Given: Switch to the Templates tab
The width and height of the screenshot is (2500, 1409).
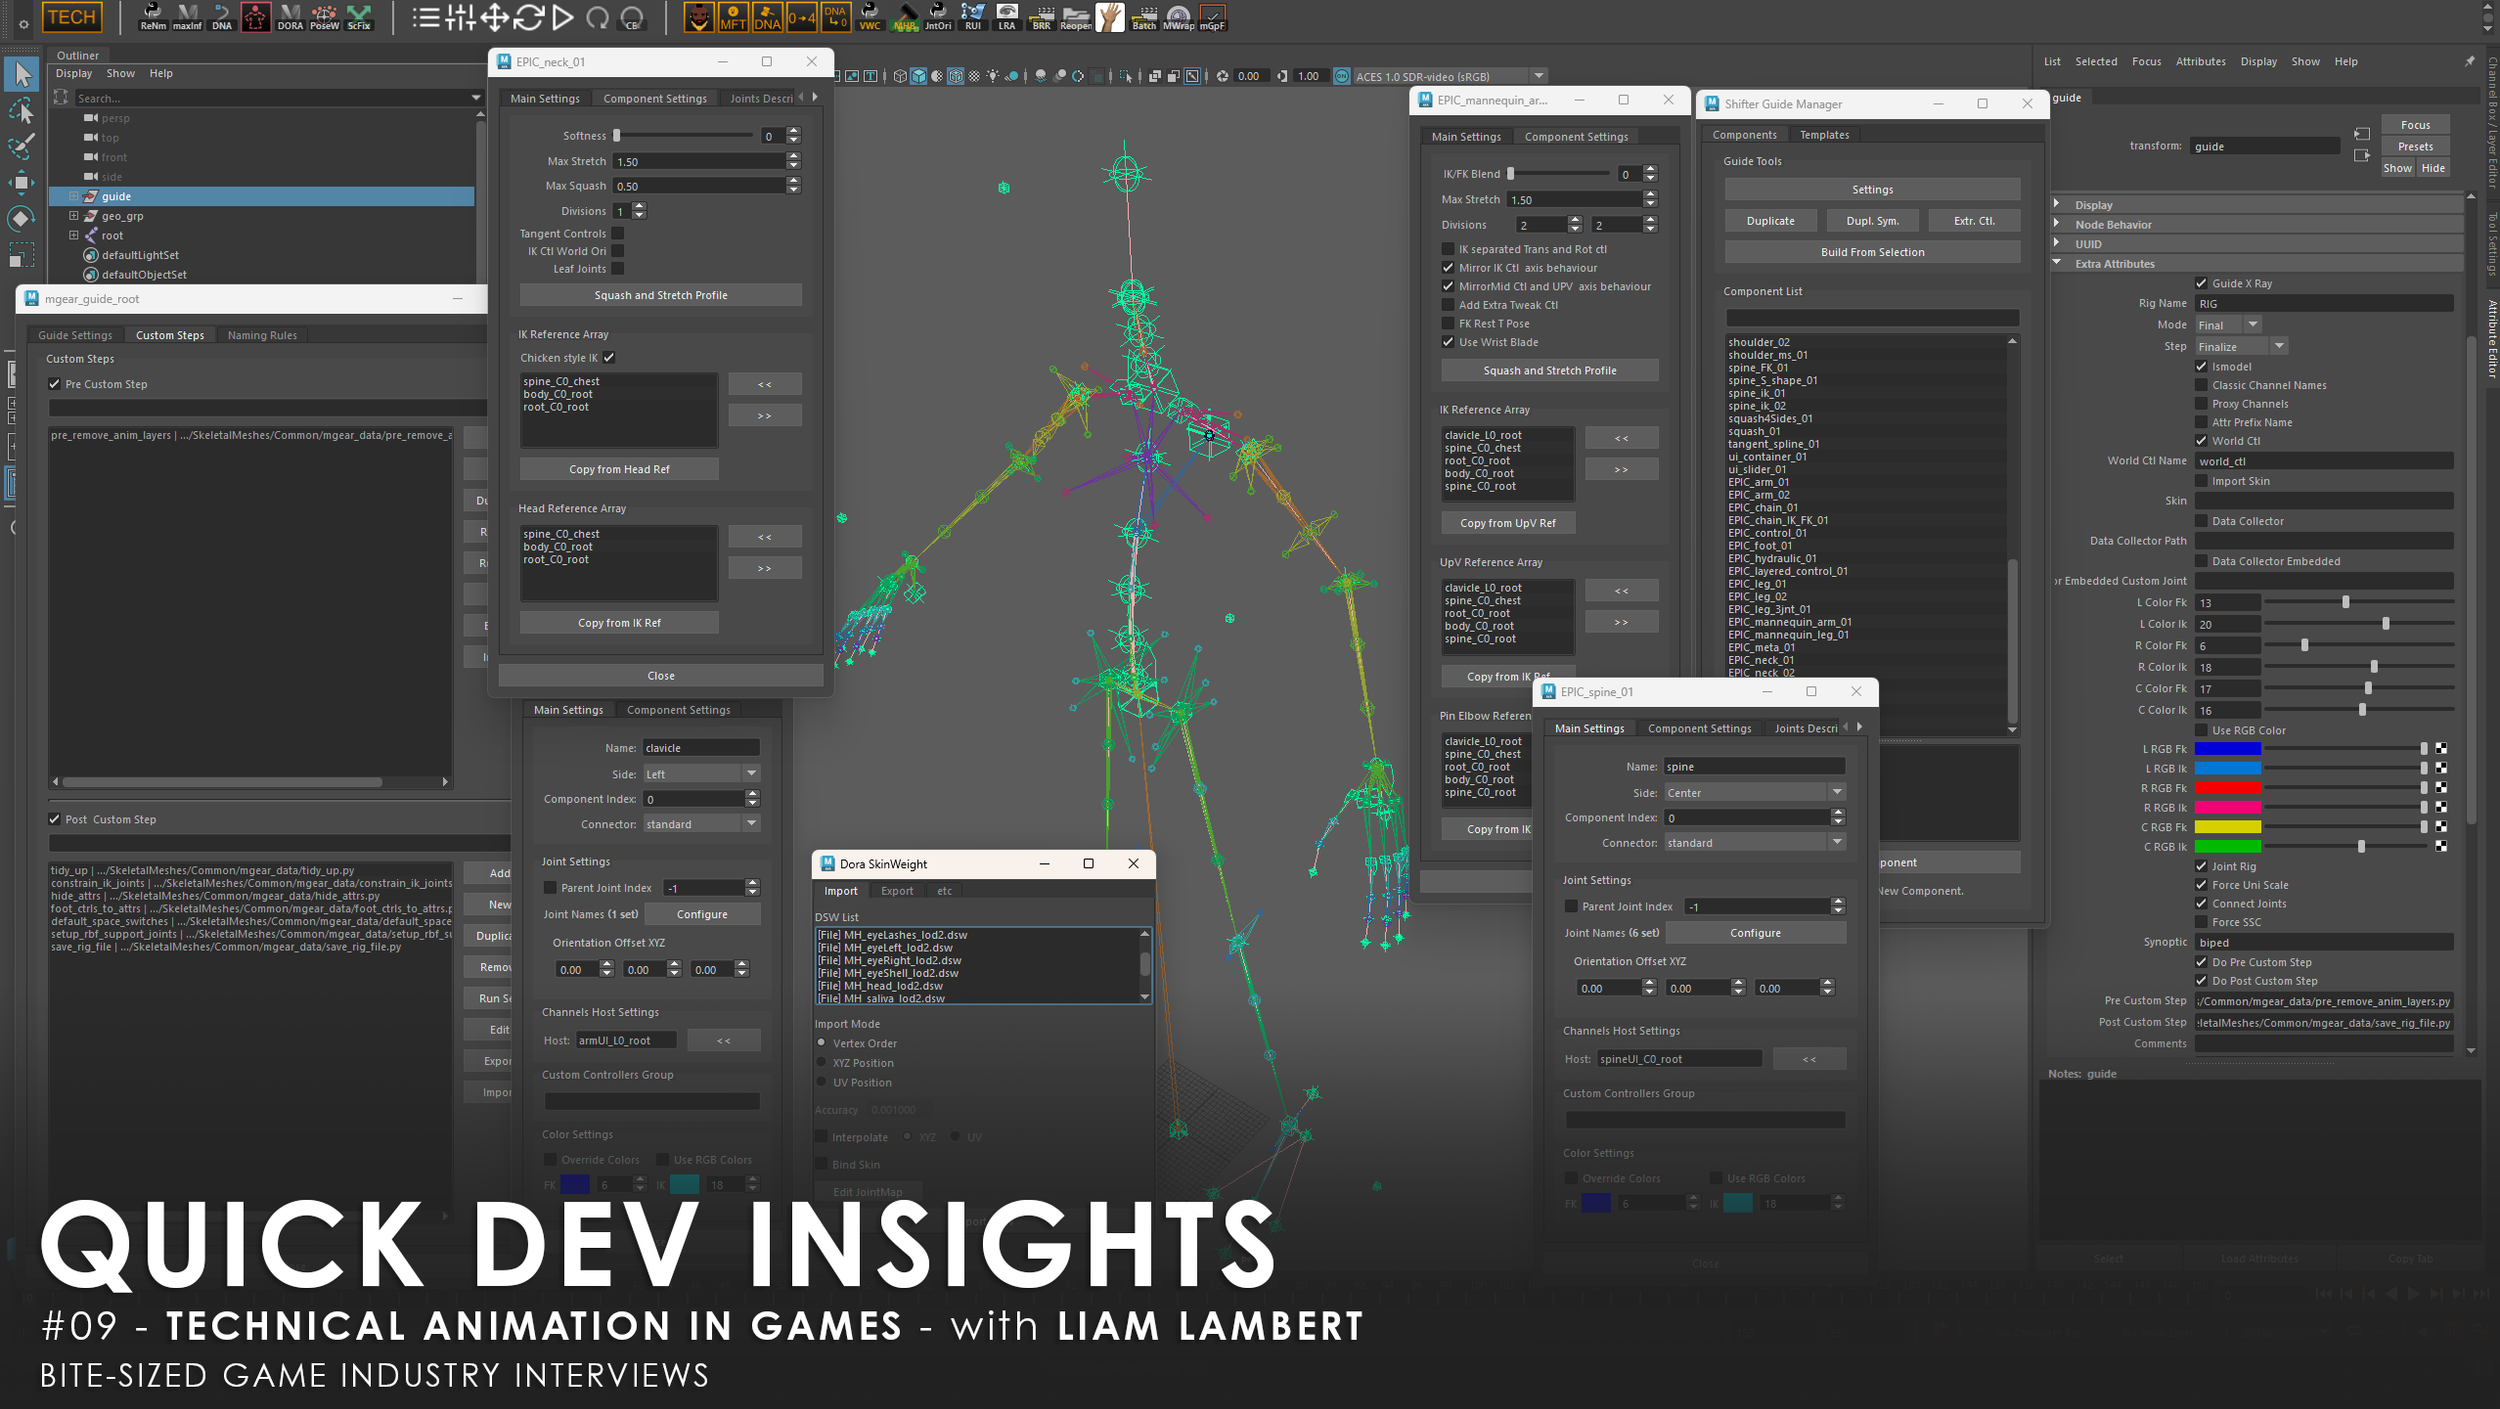Looking at the screenshot, I should point(1824,135).
